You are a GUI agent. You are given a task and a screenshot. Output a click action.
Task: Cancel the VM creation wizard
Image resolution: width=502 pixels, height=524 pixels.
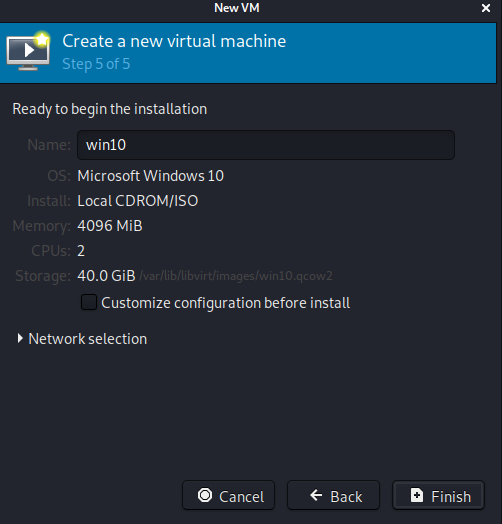(x=228, y=495)
